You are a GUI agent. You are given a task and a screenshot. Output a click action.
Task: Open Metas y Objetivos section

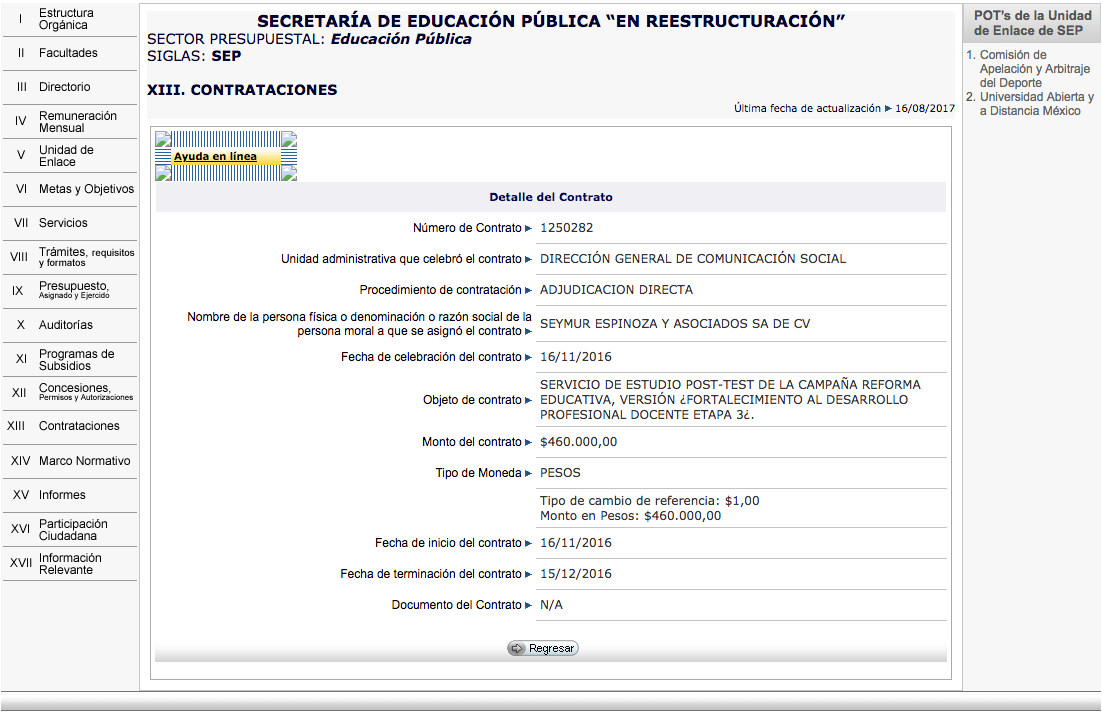tap(86, 189)
